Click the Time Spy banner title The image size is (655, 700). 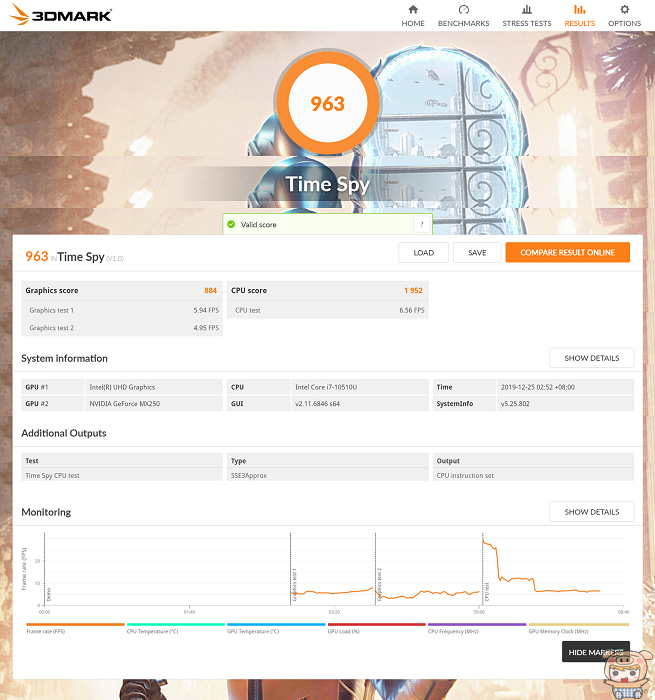coord(328,184)
